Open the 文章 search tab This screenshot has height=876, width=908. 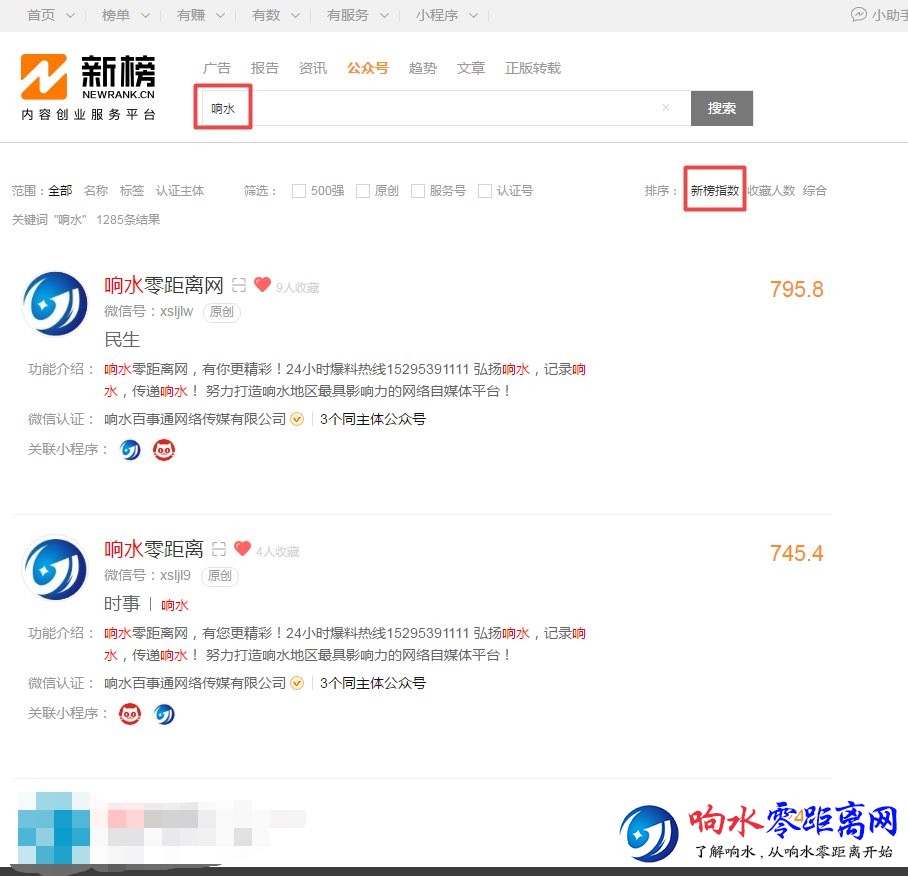(471, 68)
